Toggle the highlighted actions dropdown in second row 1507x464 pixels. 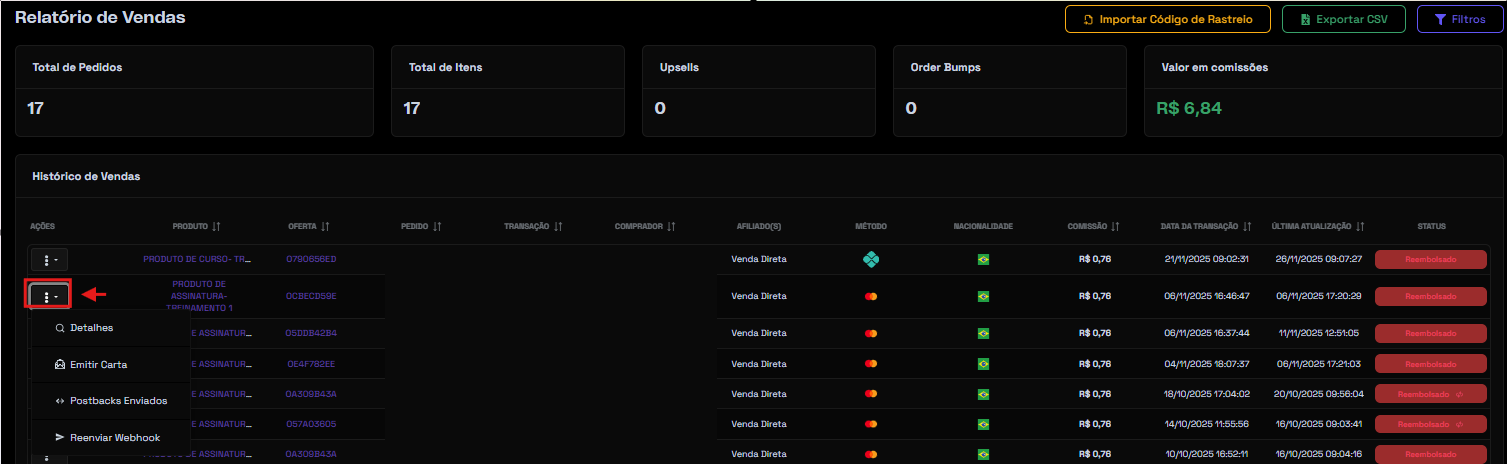pyautogui.click(x=50, y=296)
